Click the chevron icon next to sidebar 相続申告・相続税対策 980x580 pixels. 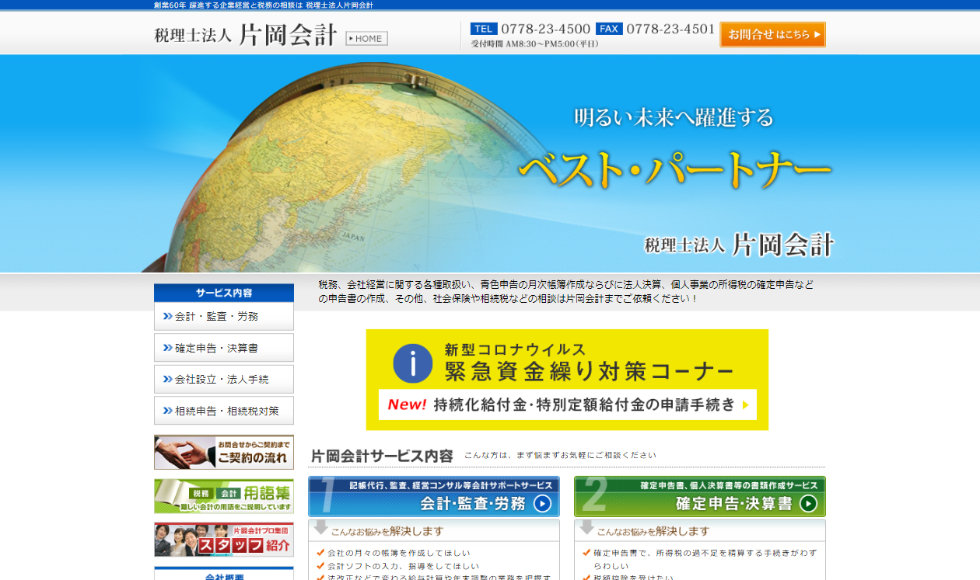(x=166, y=411)
